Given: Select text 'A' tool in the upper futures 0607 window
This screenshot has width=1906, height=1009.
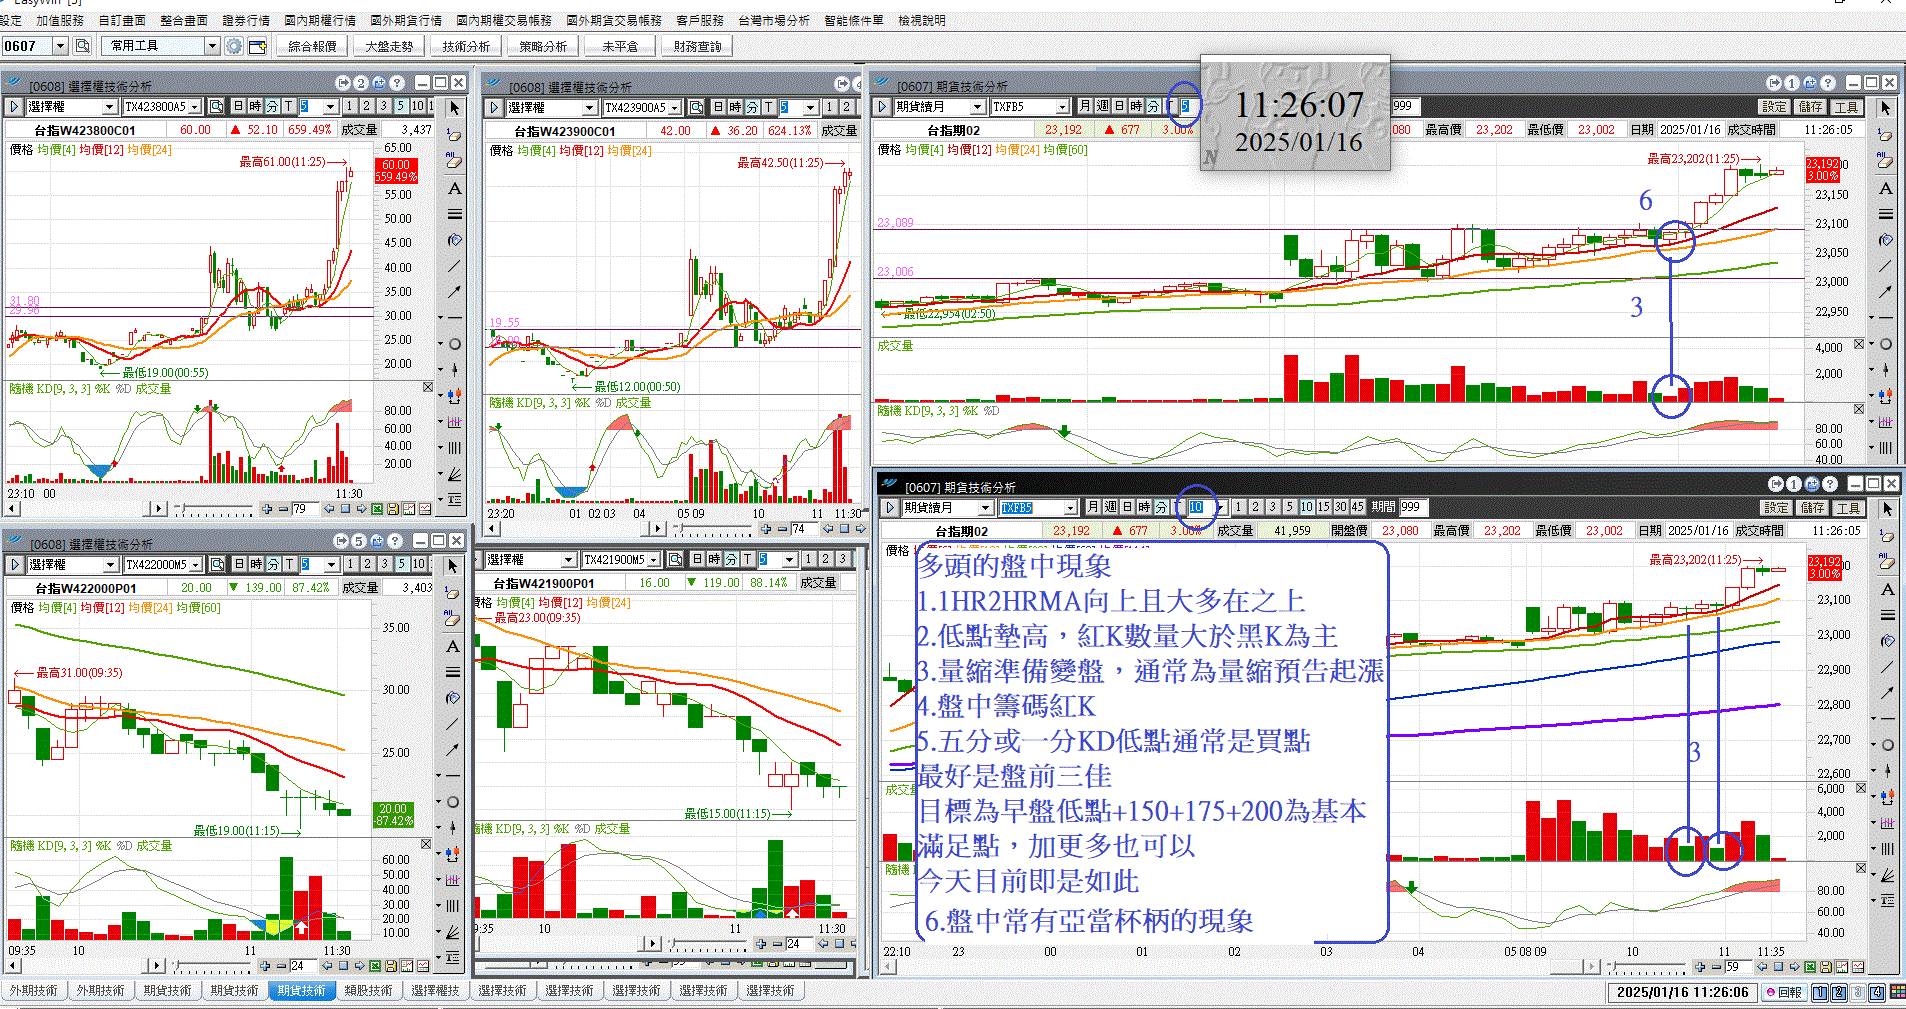Looking at the screenshot, I should (1886, 188).
